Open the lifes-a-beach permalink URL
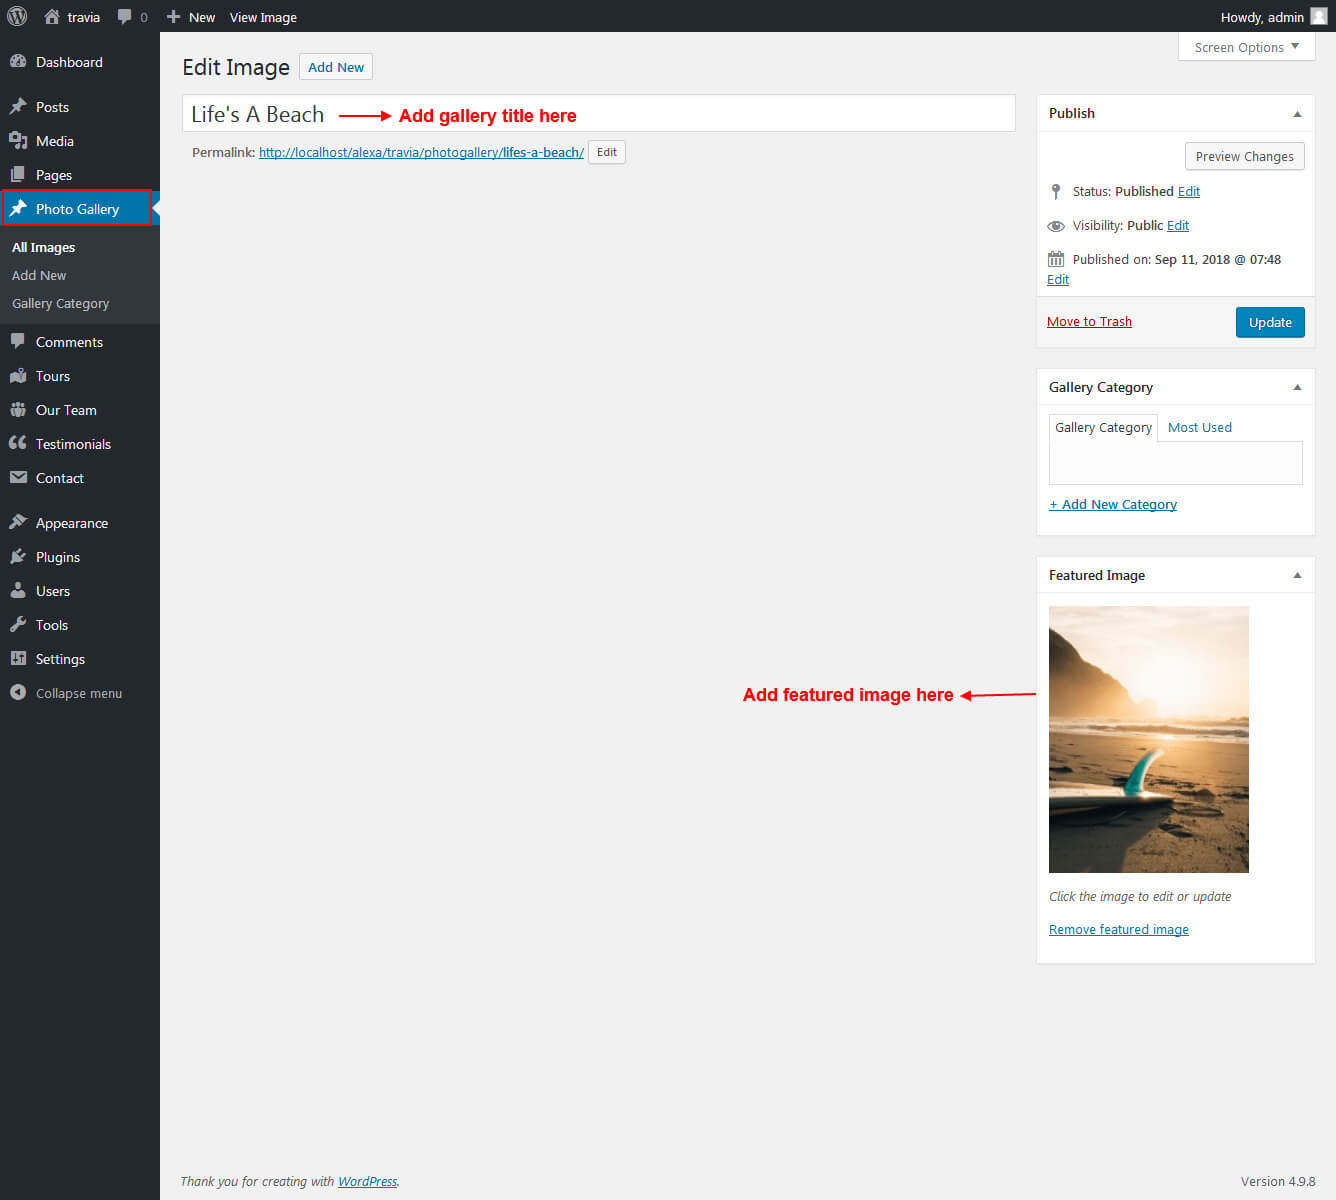 click(421, 152)
